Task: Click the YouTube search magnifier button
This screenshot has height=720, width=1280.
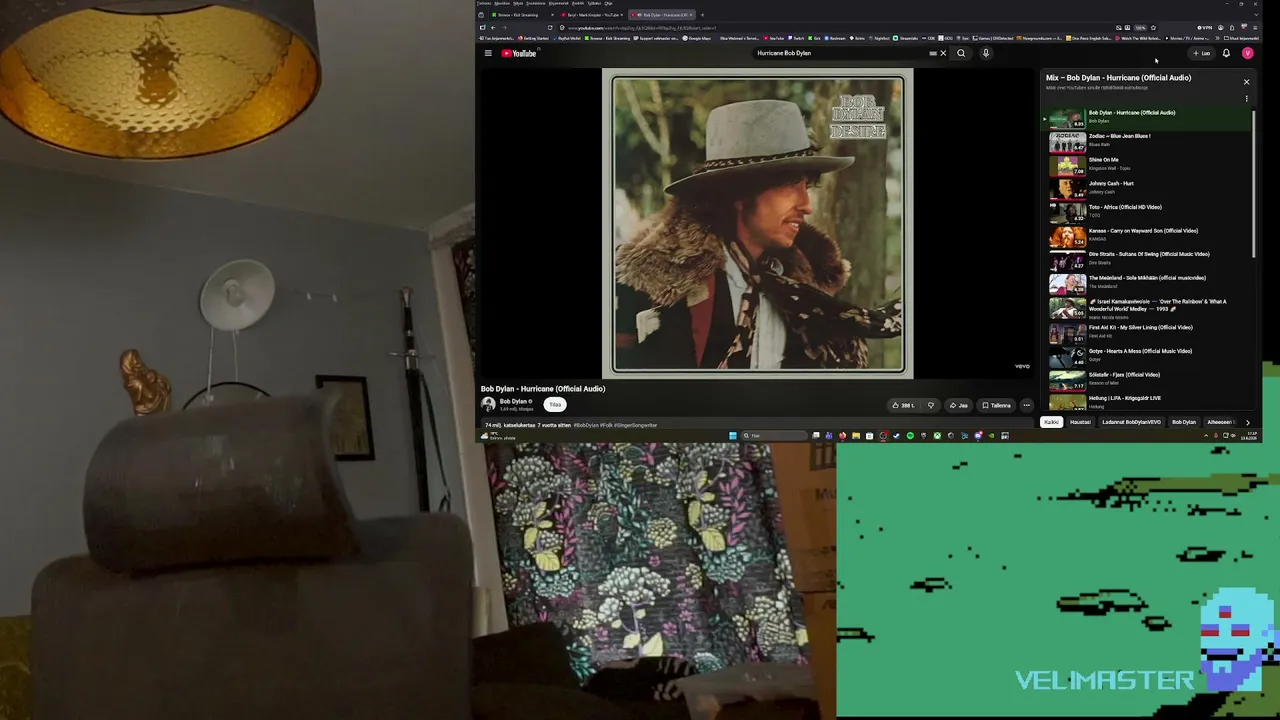Action: coord(961,53)
